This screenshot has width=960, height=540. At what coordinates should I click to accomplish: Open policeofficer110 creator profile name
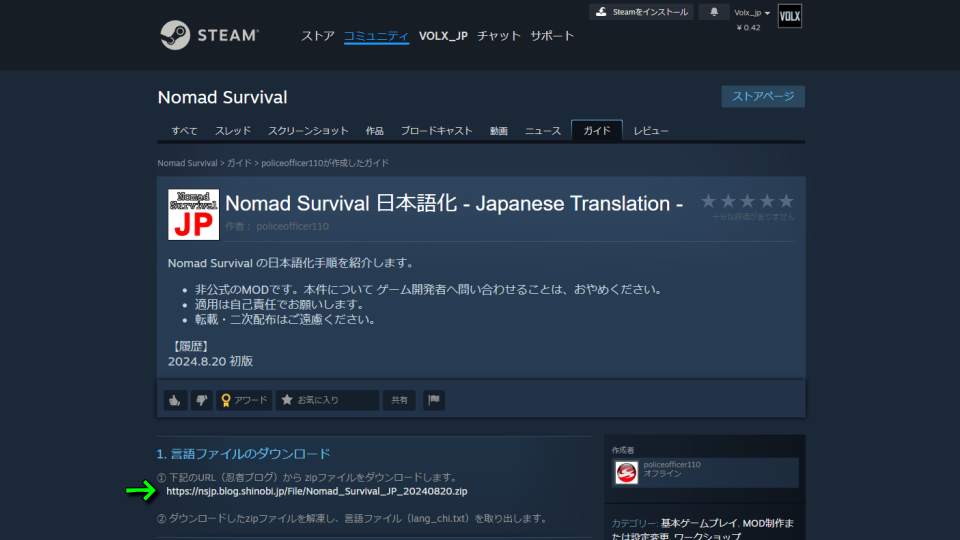pyautogui.click(x=672, y=465)
